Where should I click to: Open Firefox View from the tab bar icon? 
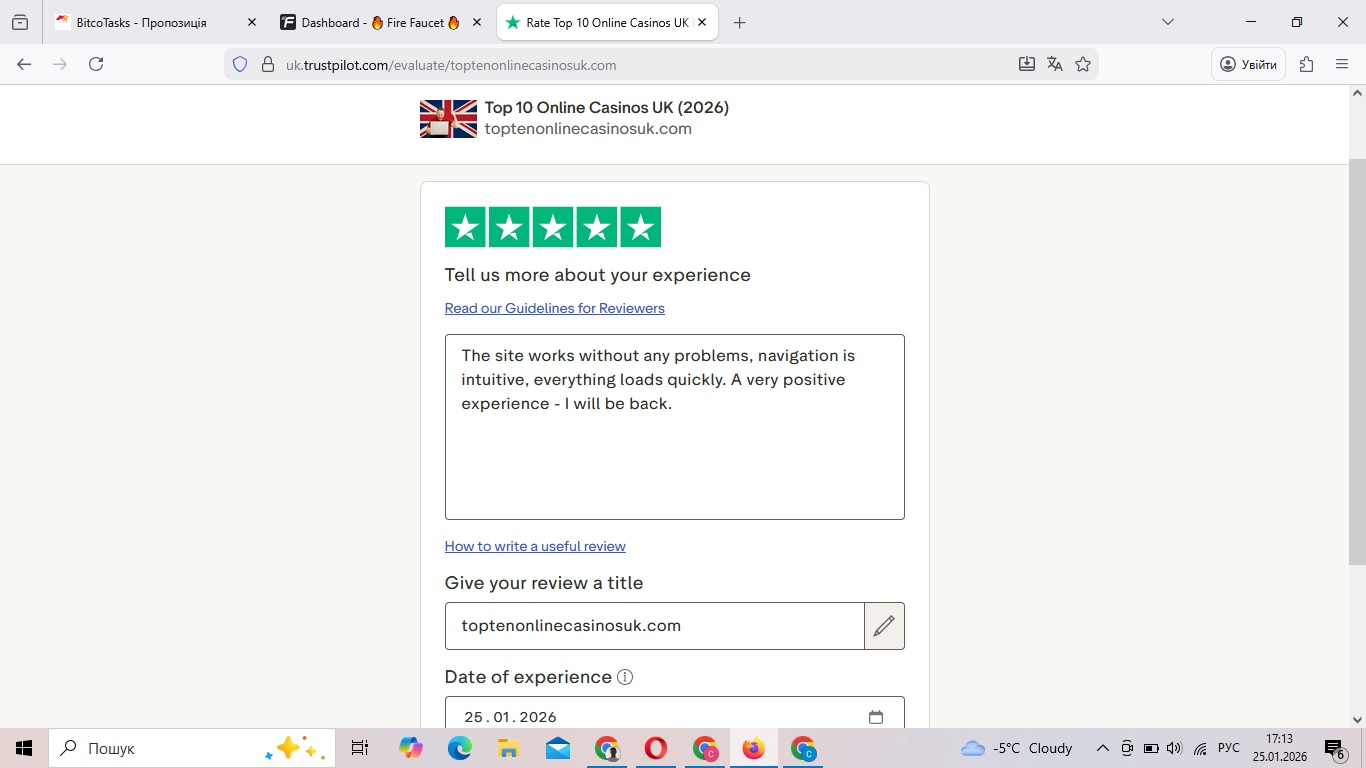point(20,22)
